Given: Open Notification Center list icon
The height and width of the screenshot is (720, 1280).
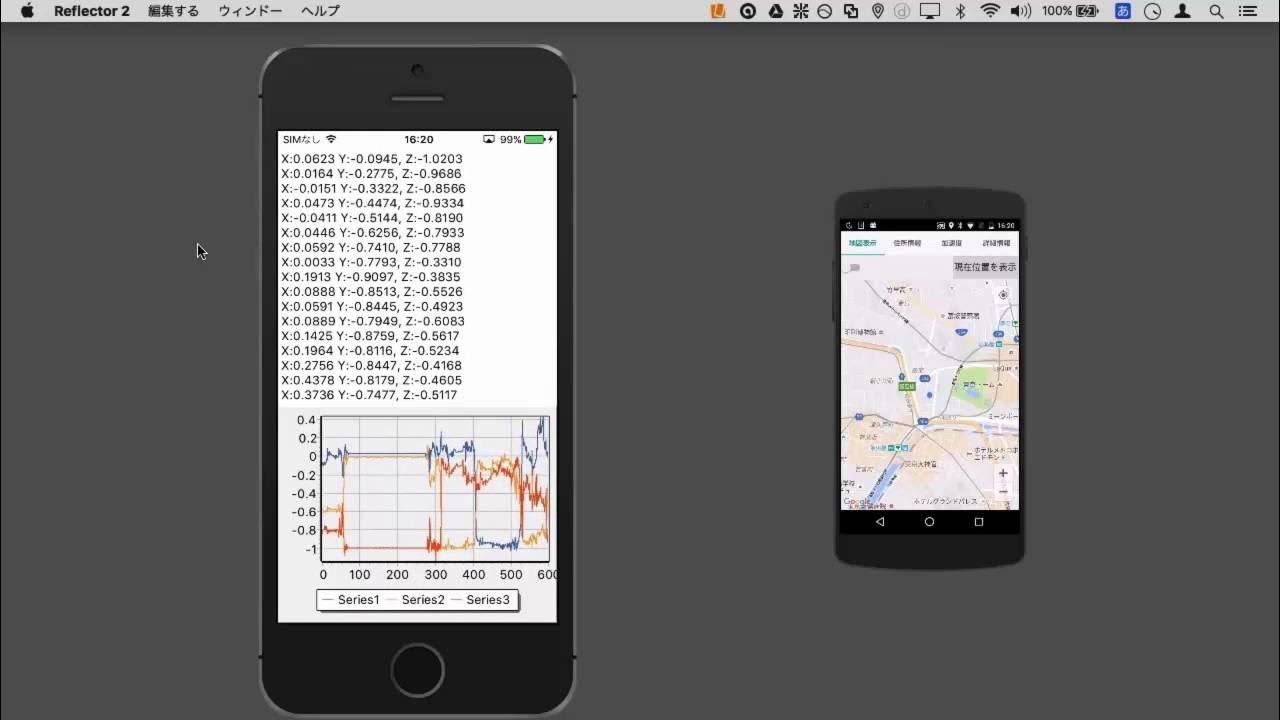Looking at the screenshot, I should [1248, 11].
